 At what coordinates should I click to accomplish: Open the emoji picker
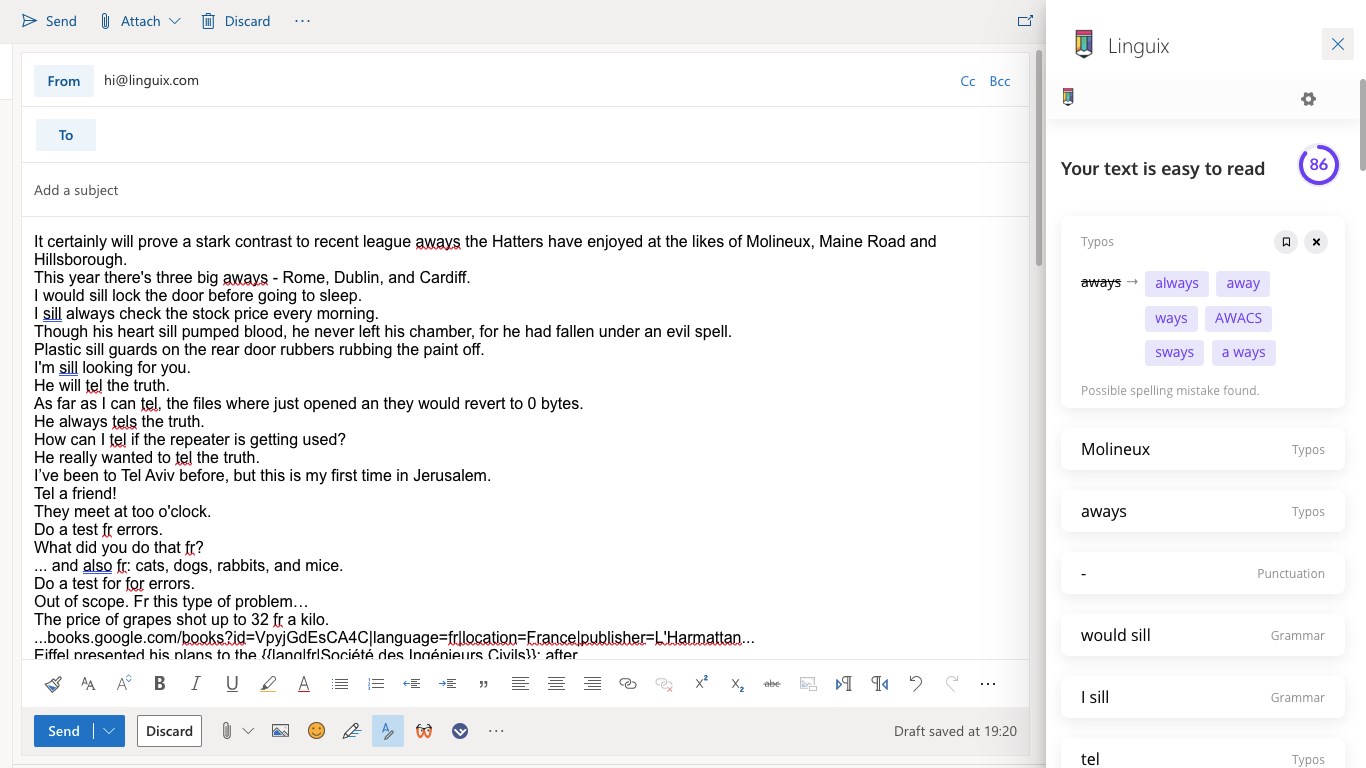point(316,731)
